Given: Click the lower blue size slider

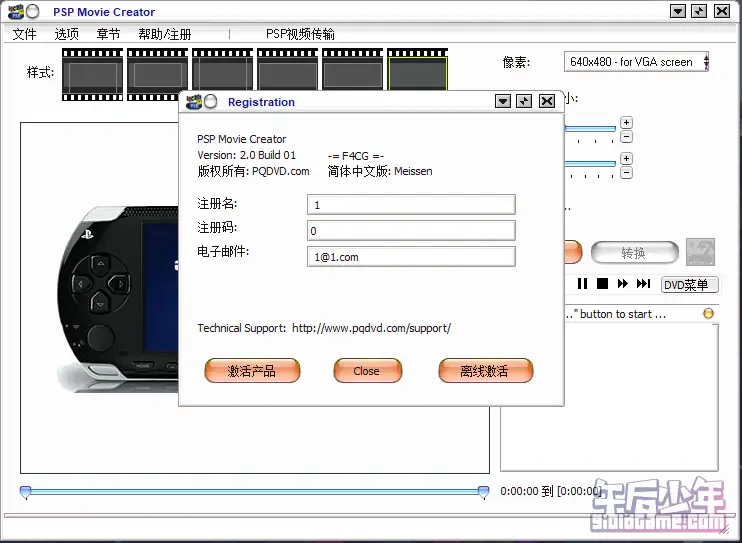Looking at the screenshot, I should [590, 164].
